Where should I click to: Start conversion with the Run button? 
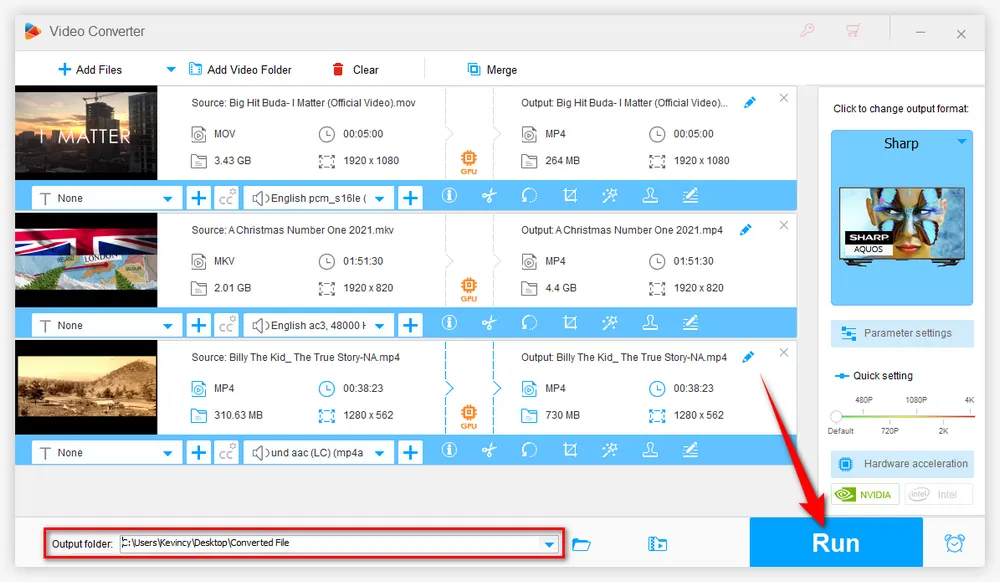coord(836,542)
